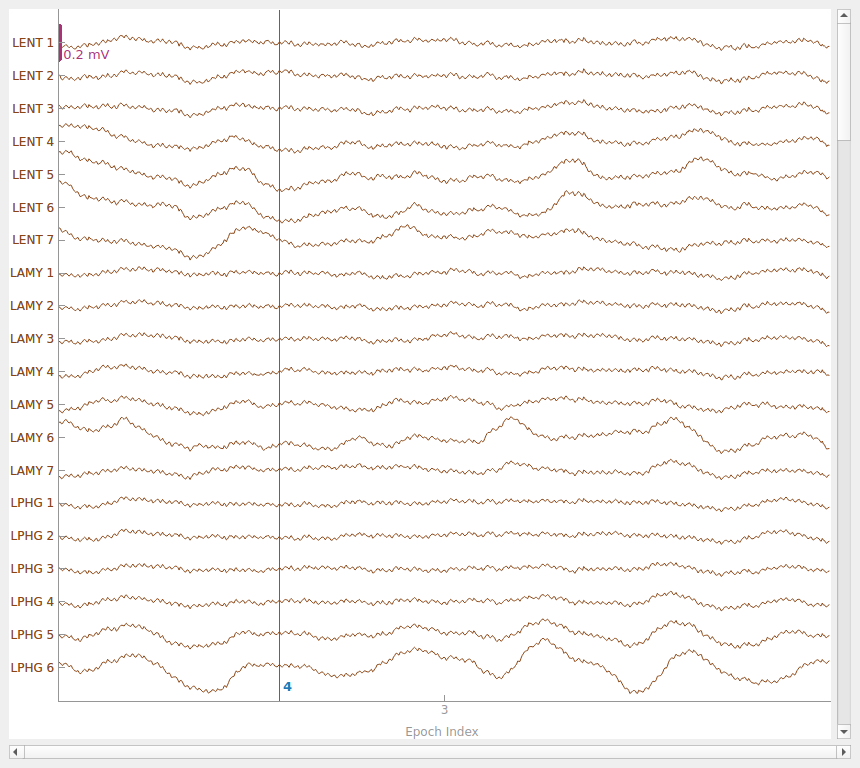
Task: Click the horizontal scrollbar left arrow
Action: click(x=16, y=752)
